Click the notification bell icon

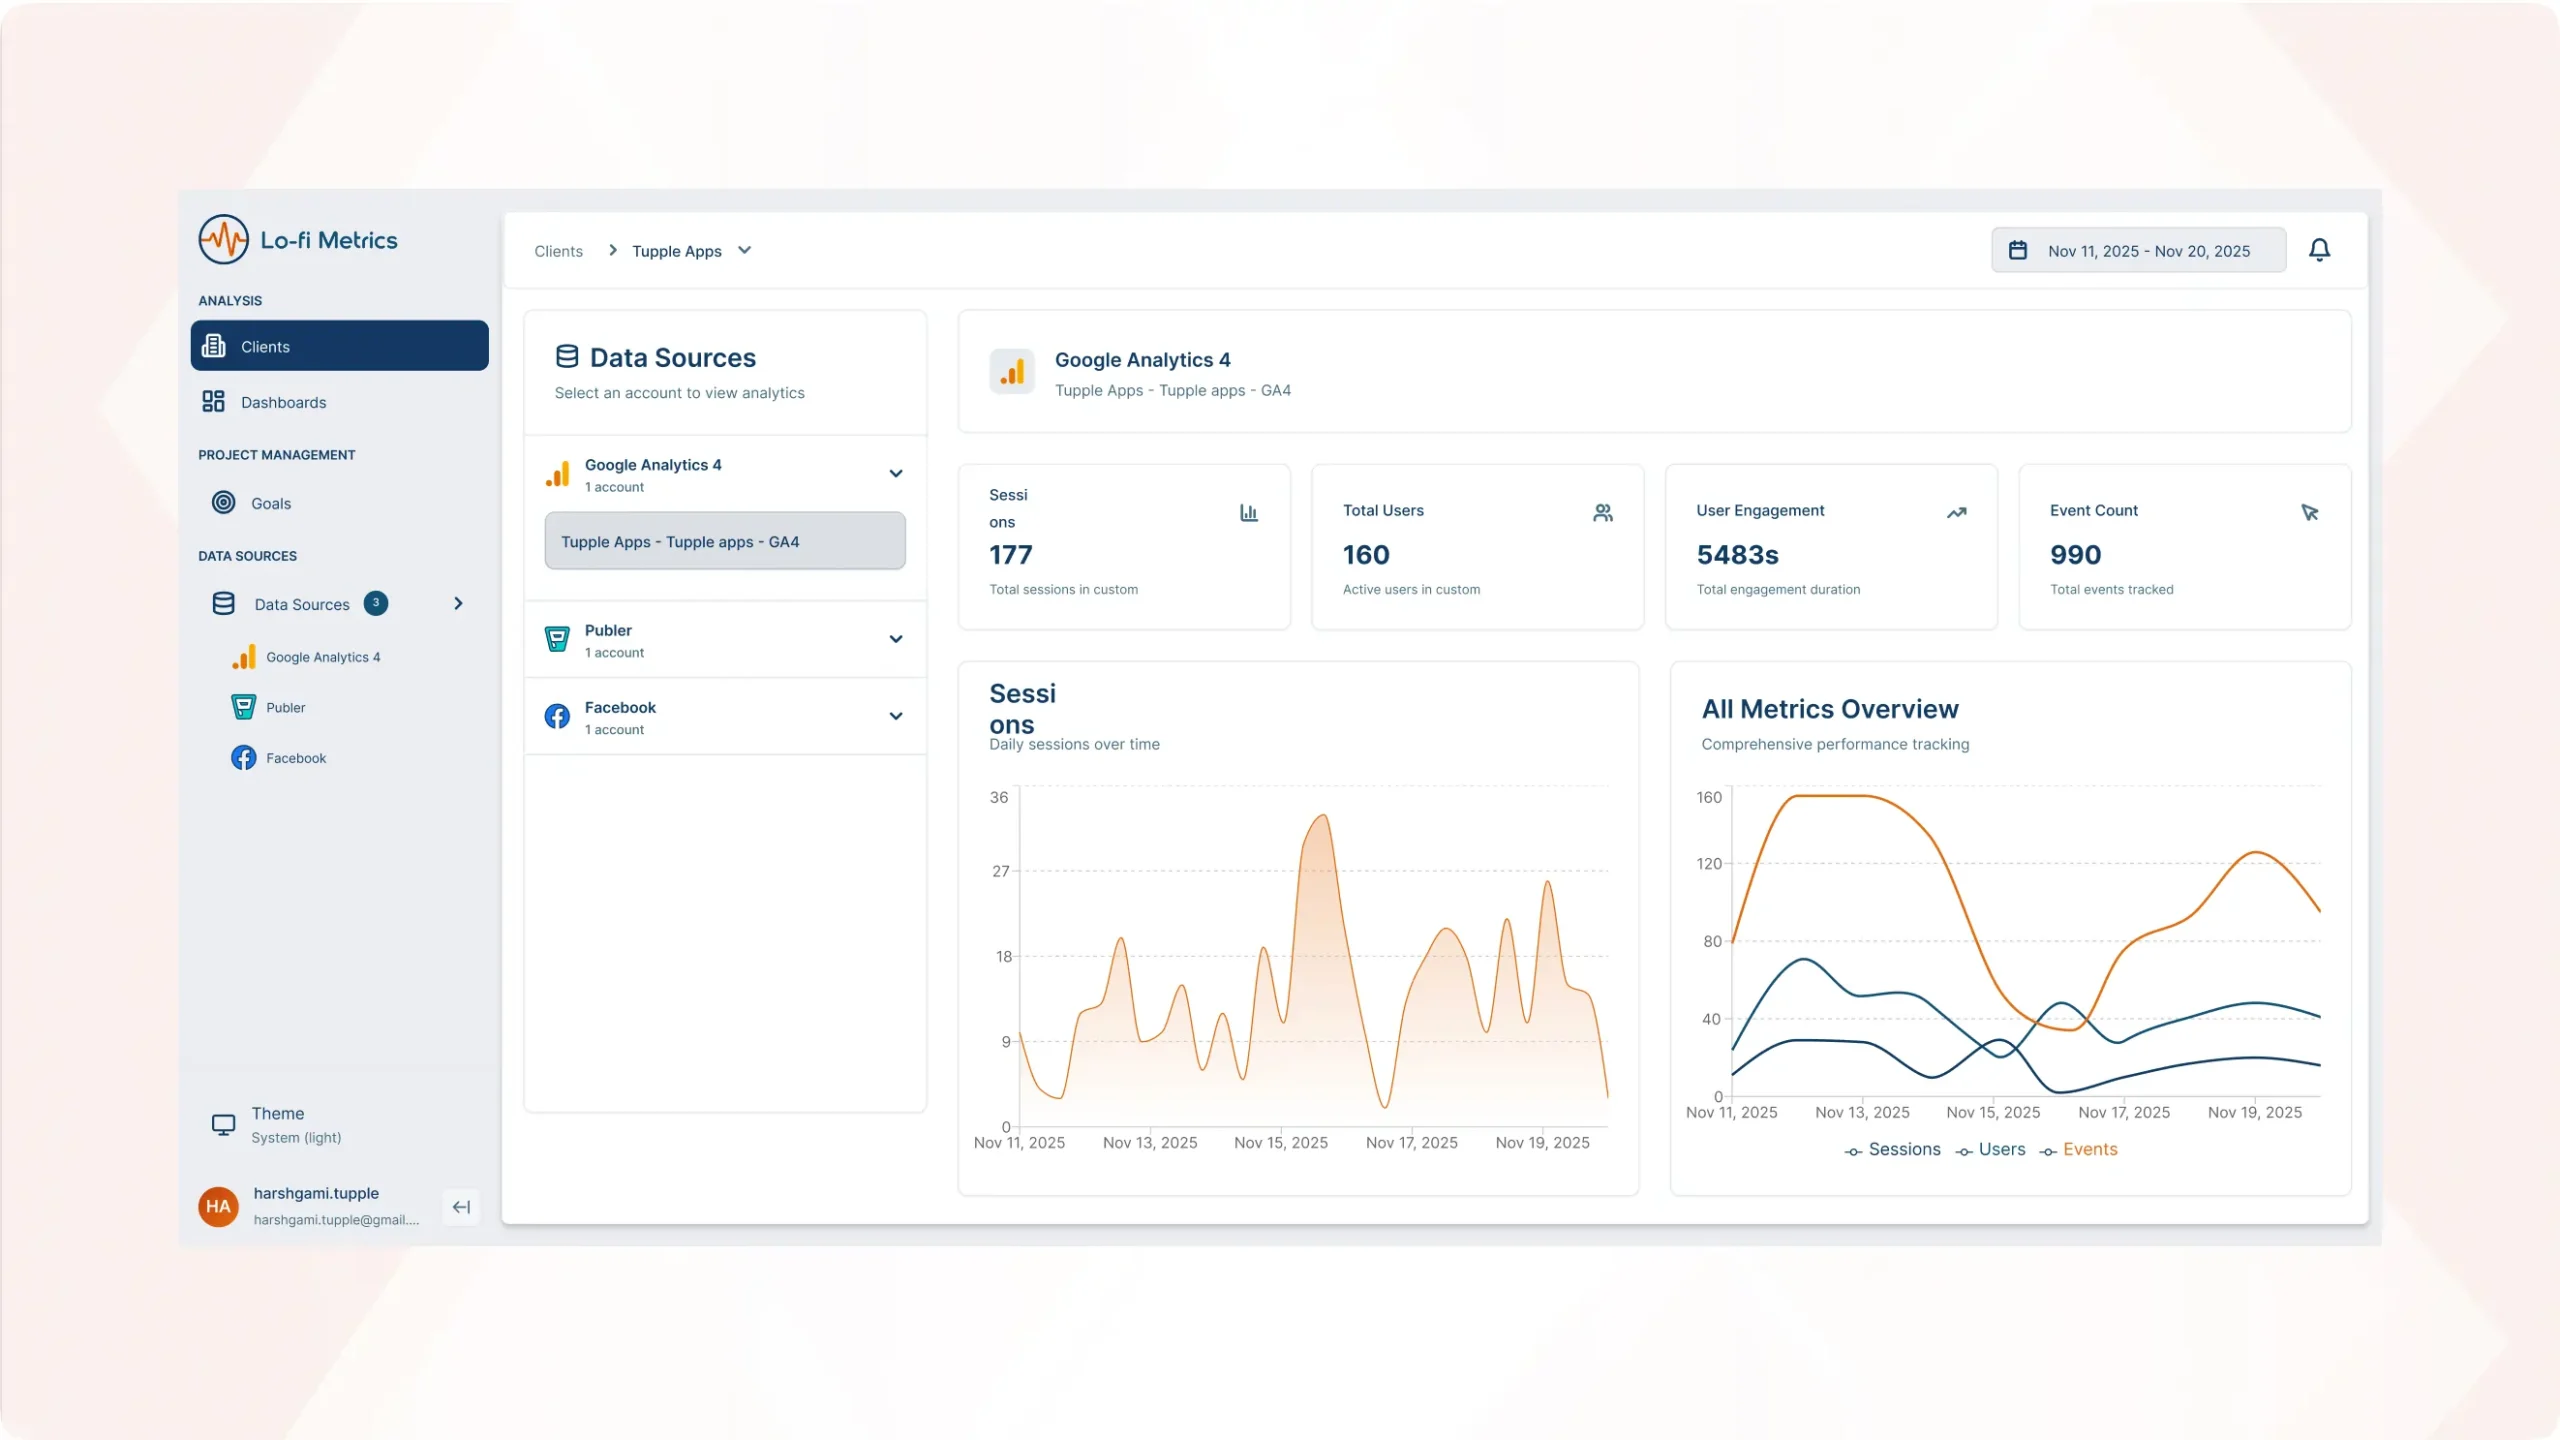(2319, 250)
